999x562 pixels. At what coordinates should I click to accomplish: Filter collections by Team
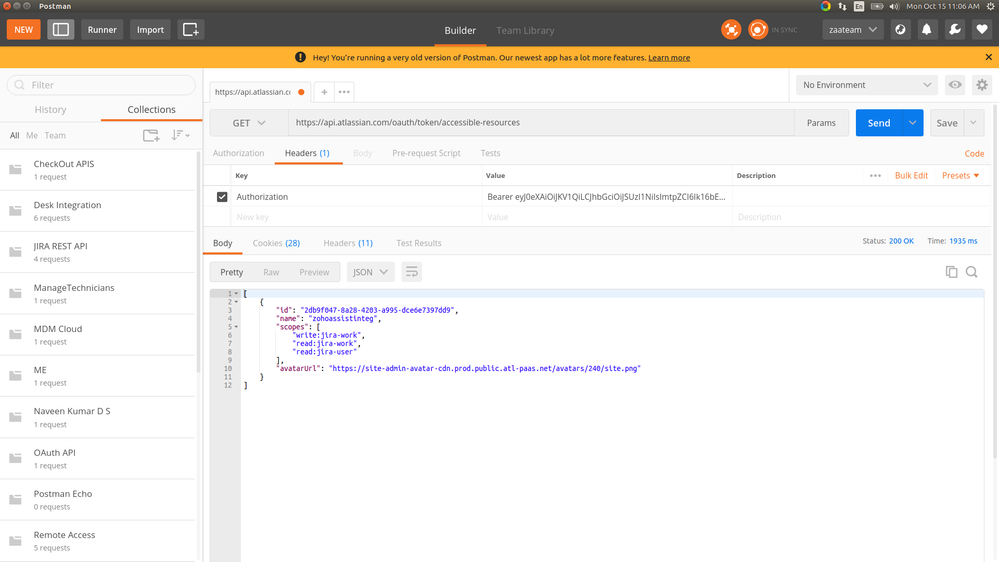[x=55, y=136]
